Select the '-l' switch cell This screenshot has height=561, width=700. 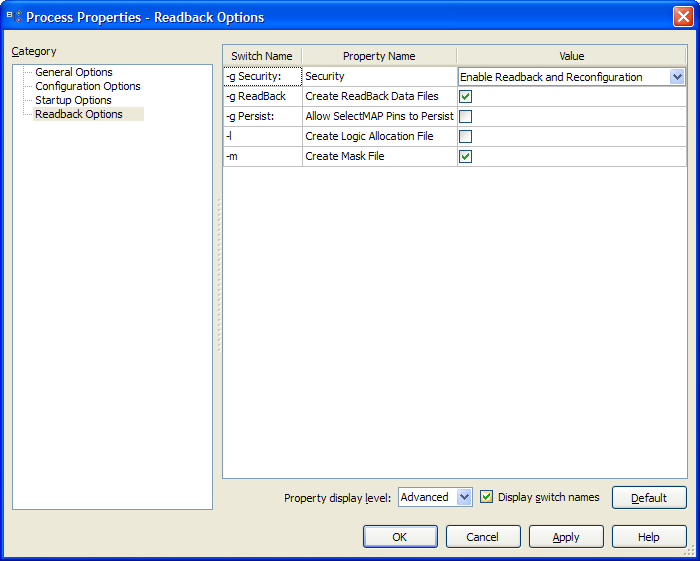(x=262, y=137)
